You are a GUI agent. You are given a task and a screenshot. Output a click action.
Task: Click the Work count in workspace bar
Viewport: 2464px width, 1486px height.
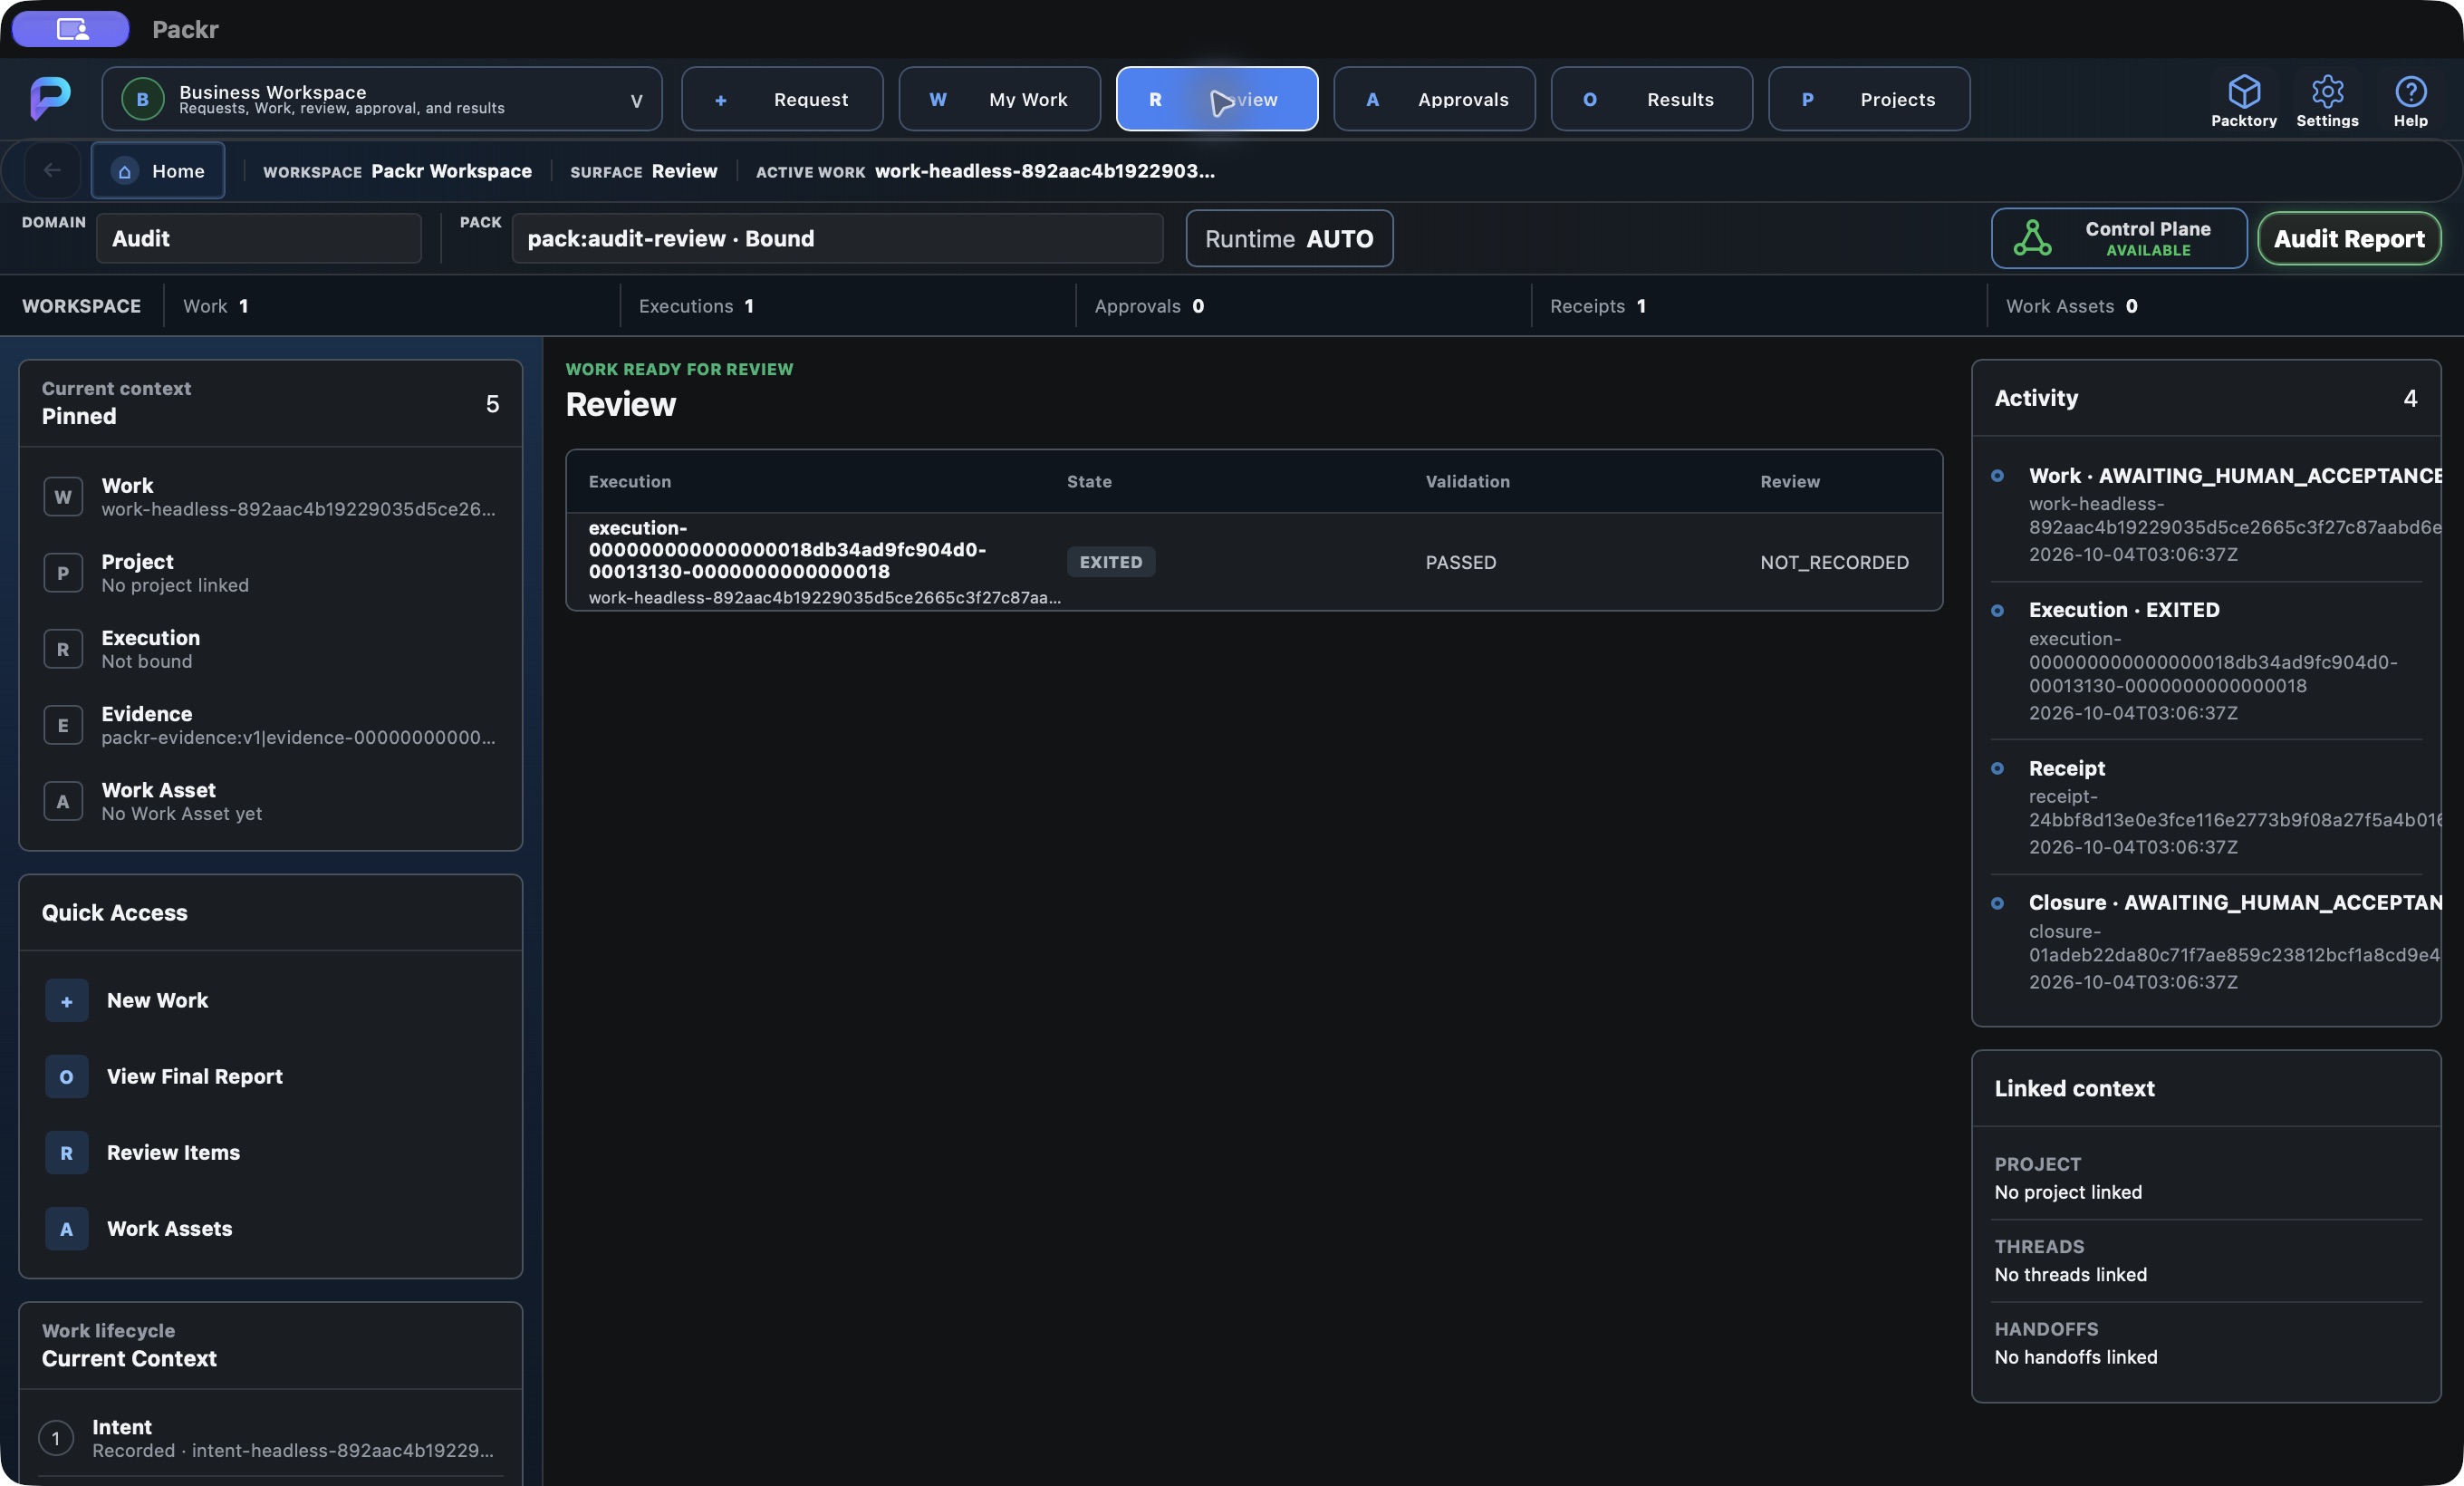coord(215,306)
